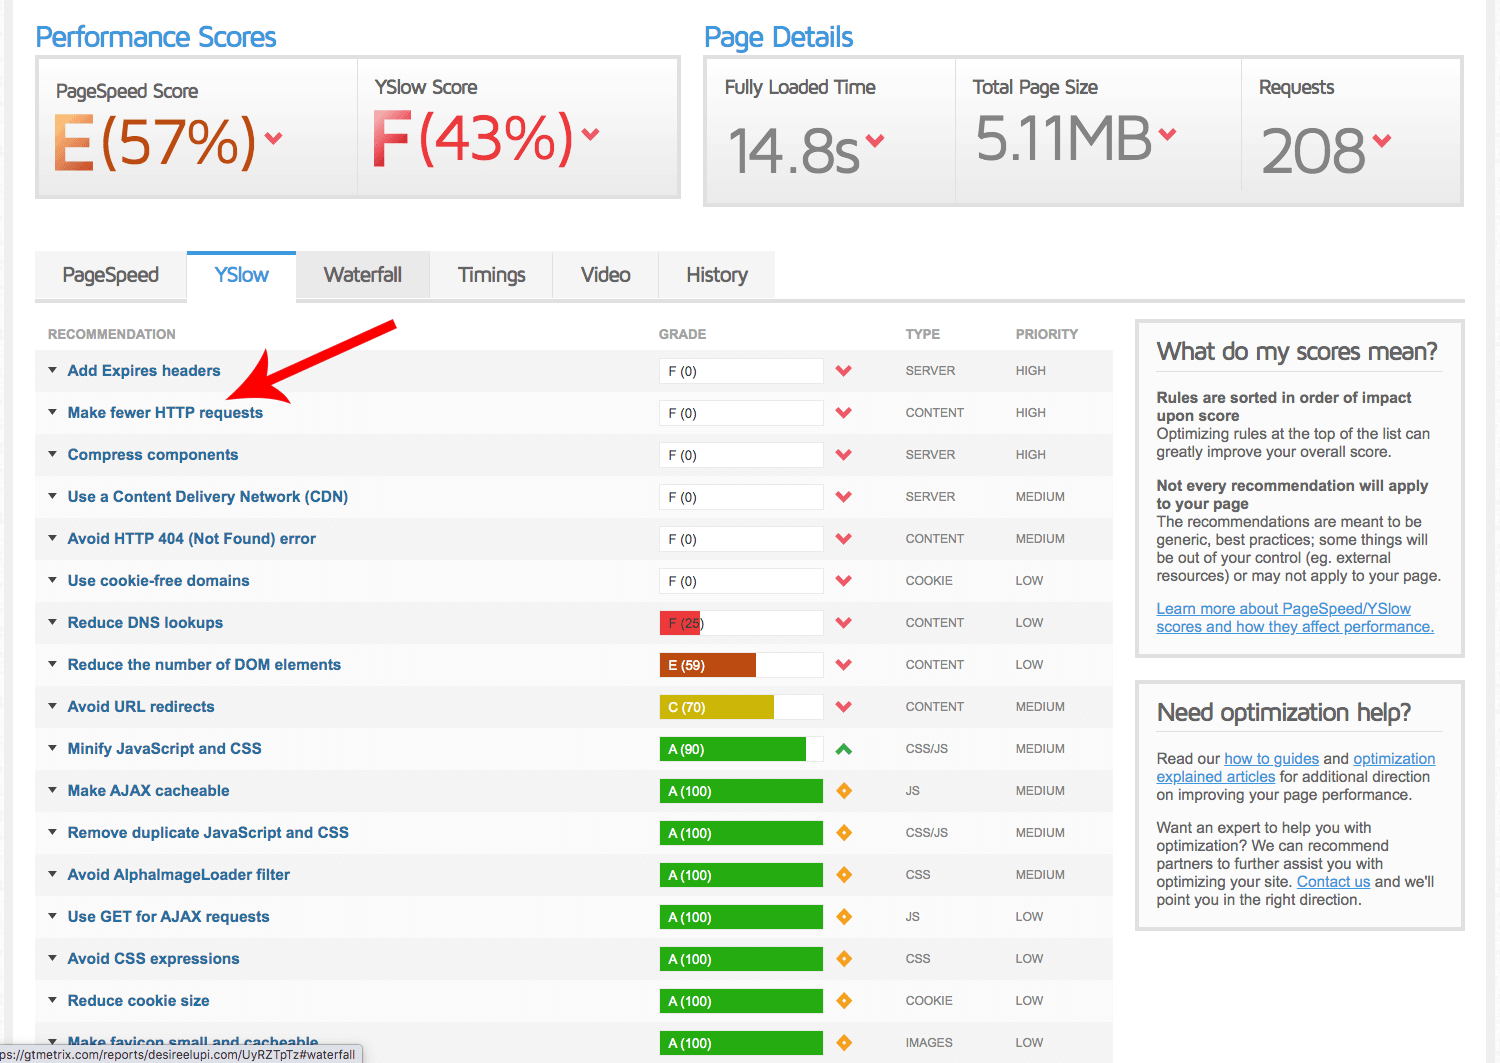This screenshot has width=1500, height=1063.
Task: Expand triangle beside Use cookie-free domains
Action: [52, 580]
